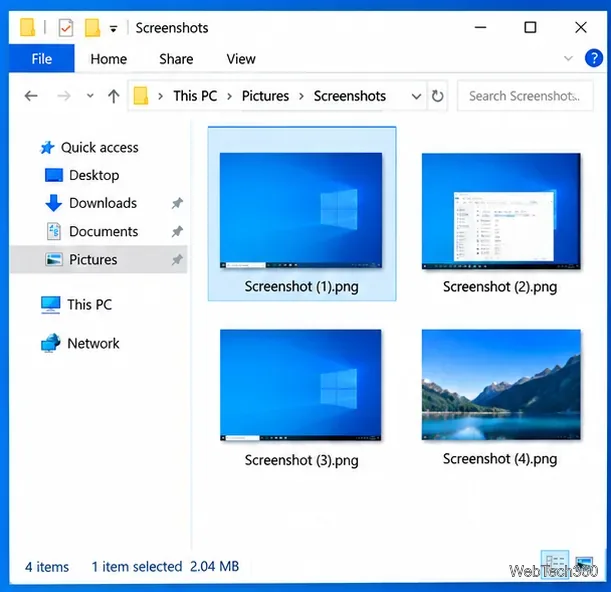Click the pin icon next to Downloads
The width and height of the screenshot is (611, 592).
177,203
